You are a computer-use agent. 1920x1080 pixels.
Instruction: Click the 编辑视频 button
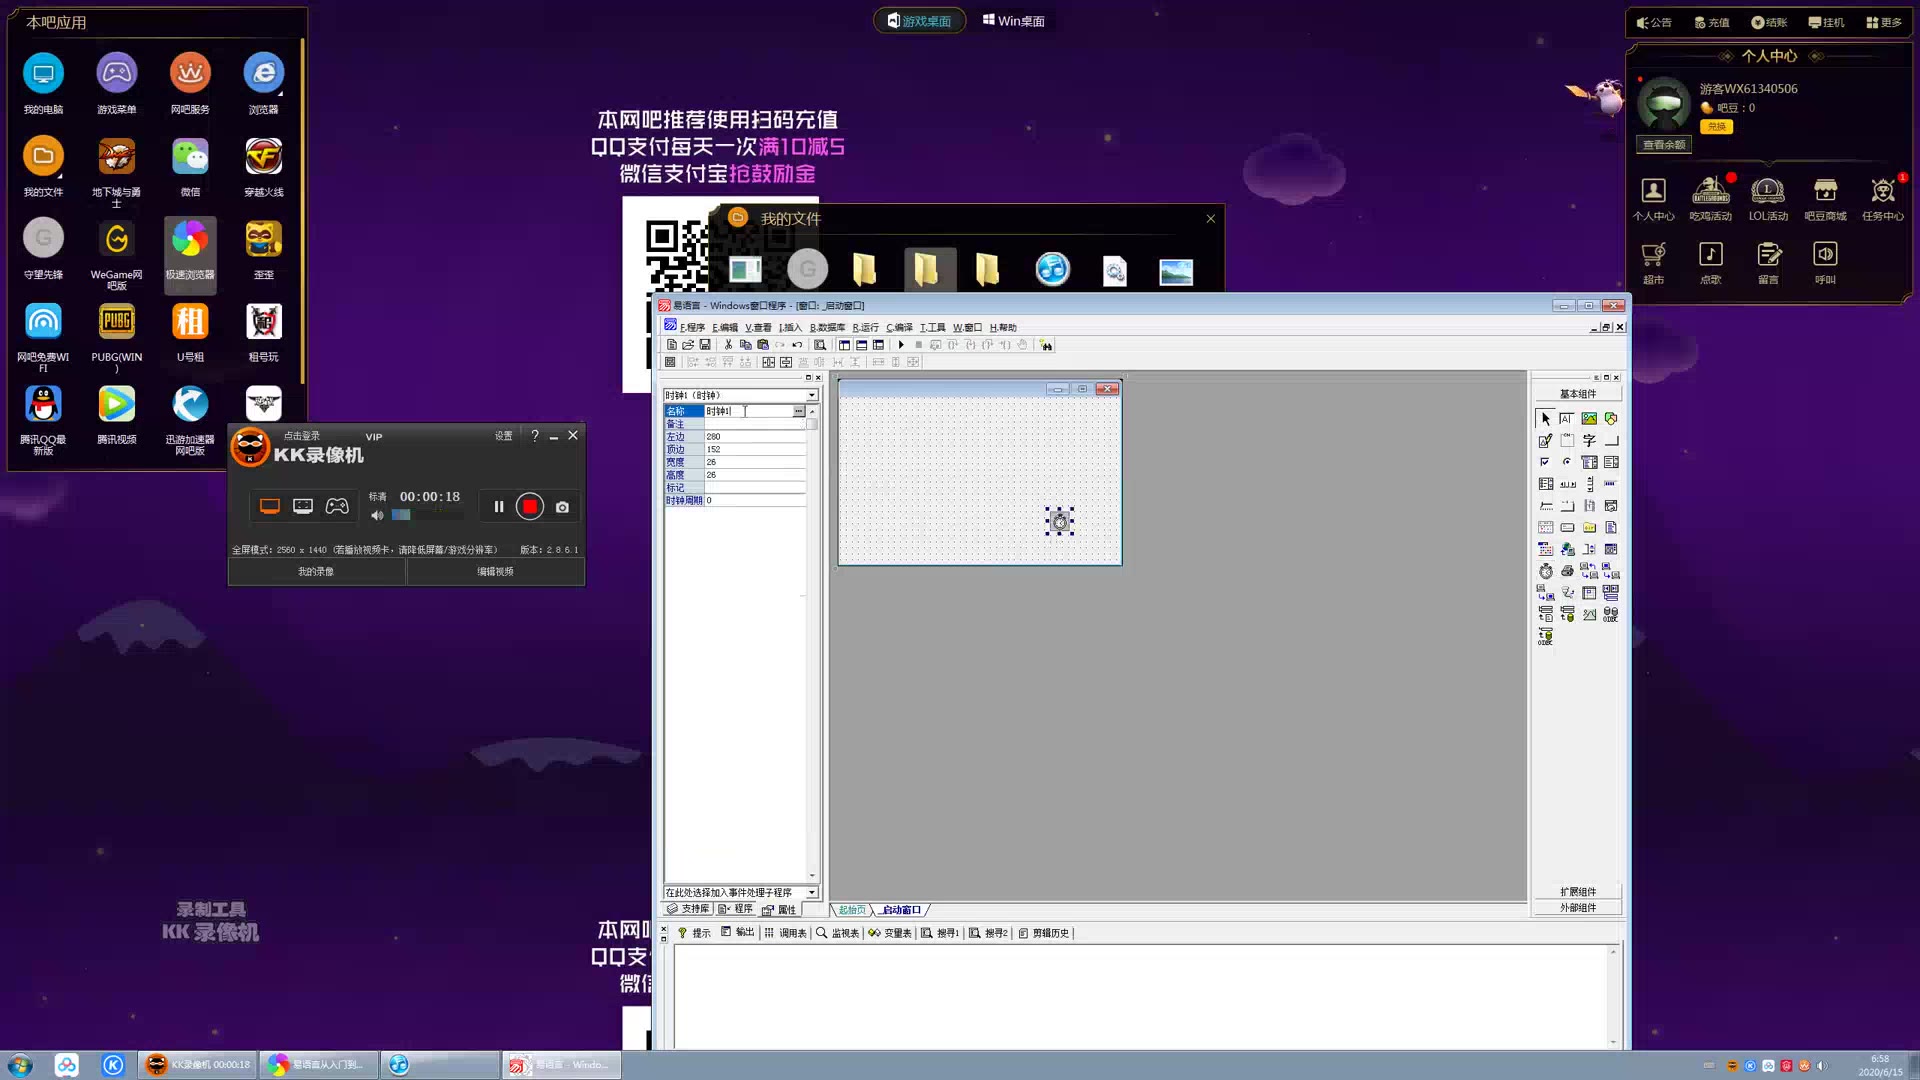click(495, 572)
